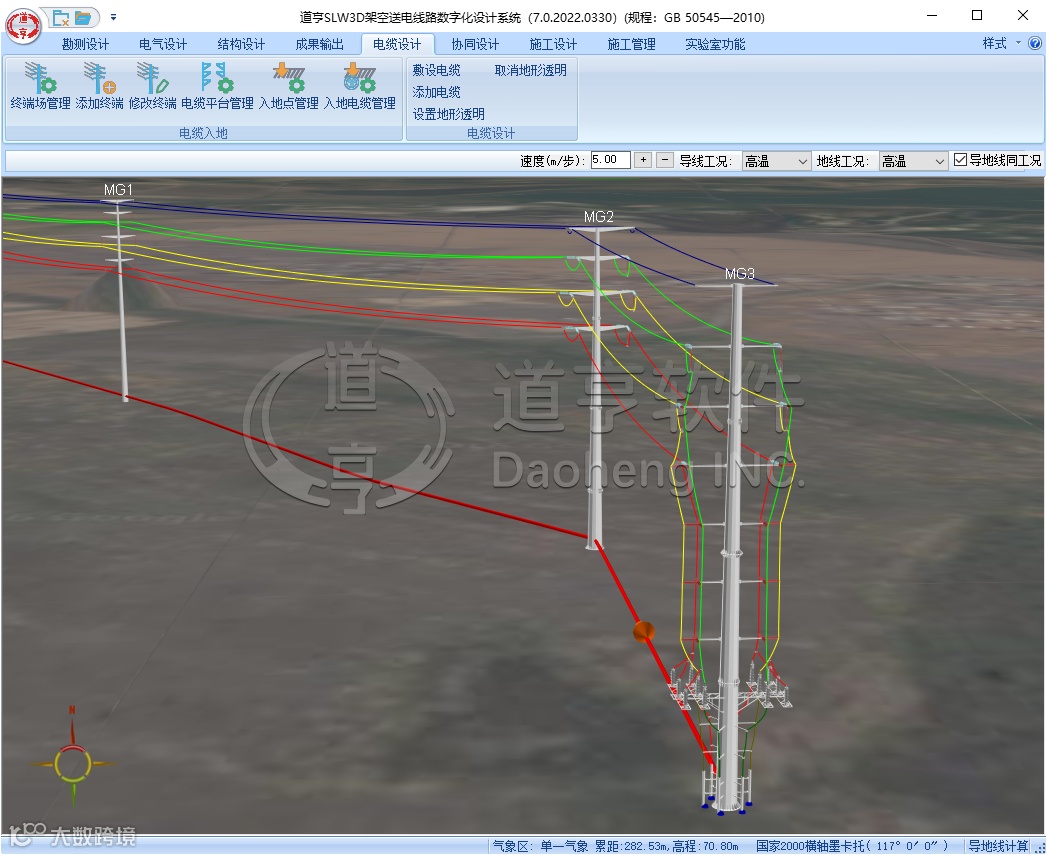This screenshot has width=1047, height=855.
Task: Click the 电缆入地 ribbon group label
Action: pos(204,133)
